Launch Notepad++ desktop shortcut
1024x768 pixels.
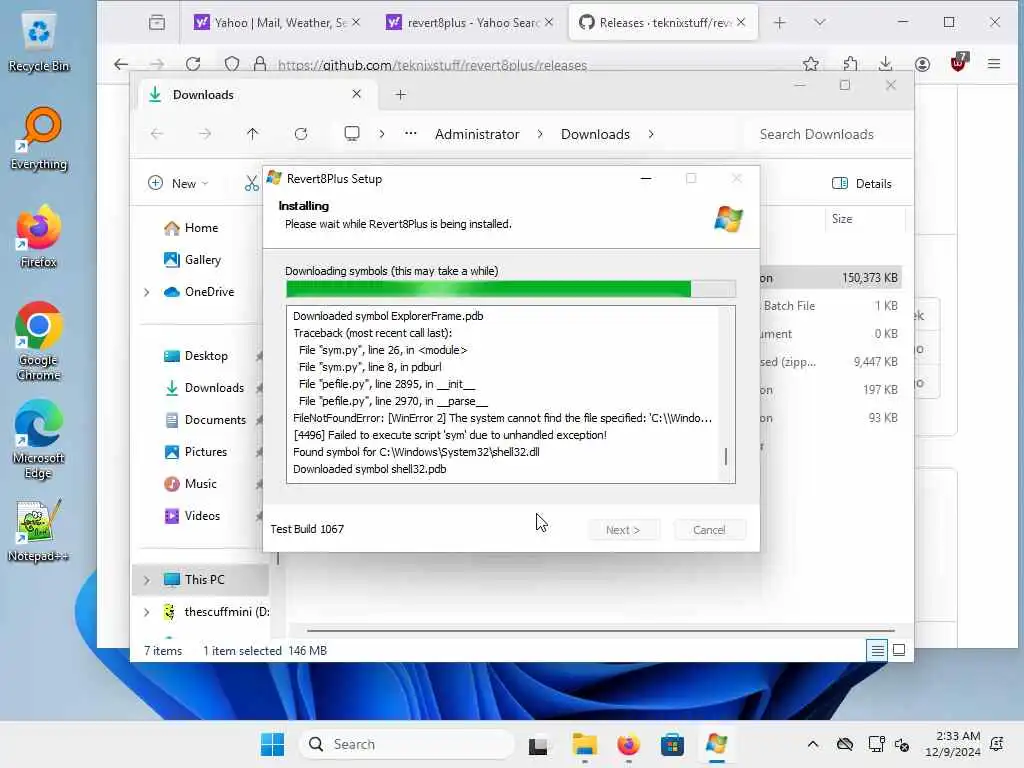pos(39,531)
